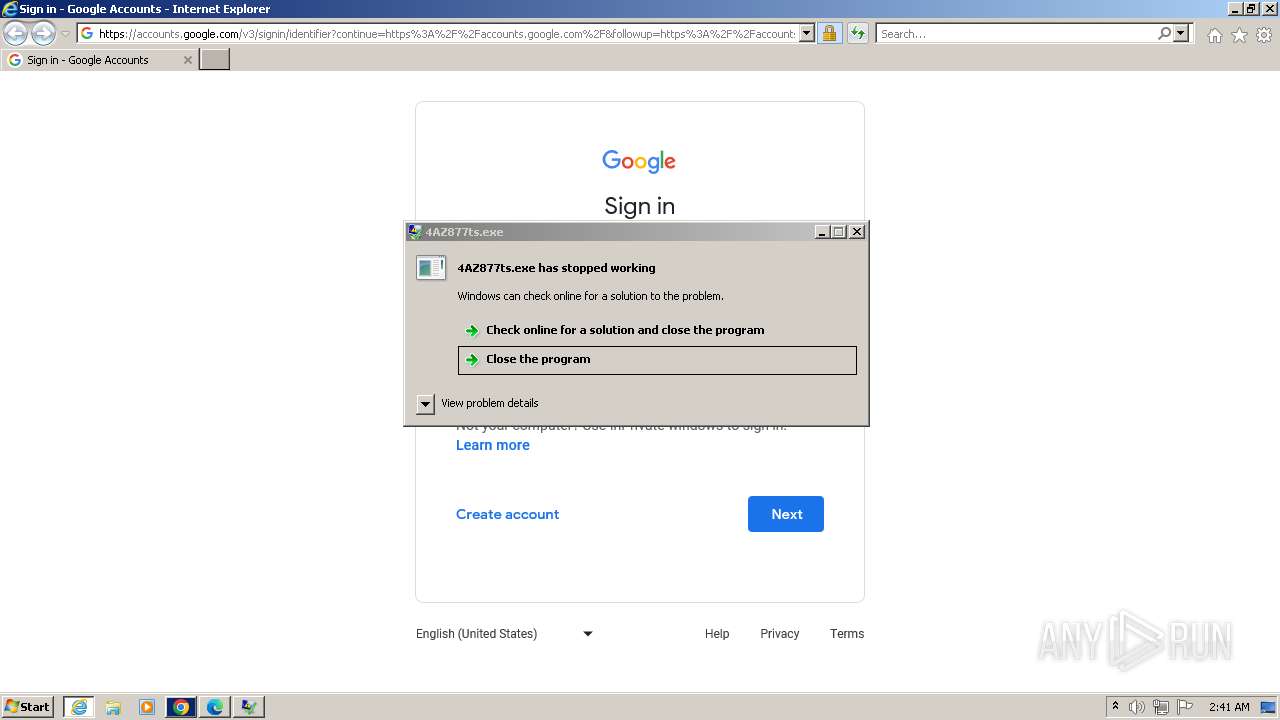The image size is (1280, 720).
Task: Click the security lock icon
Action: tap(829, 34)
